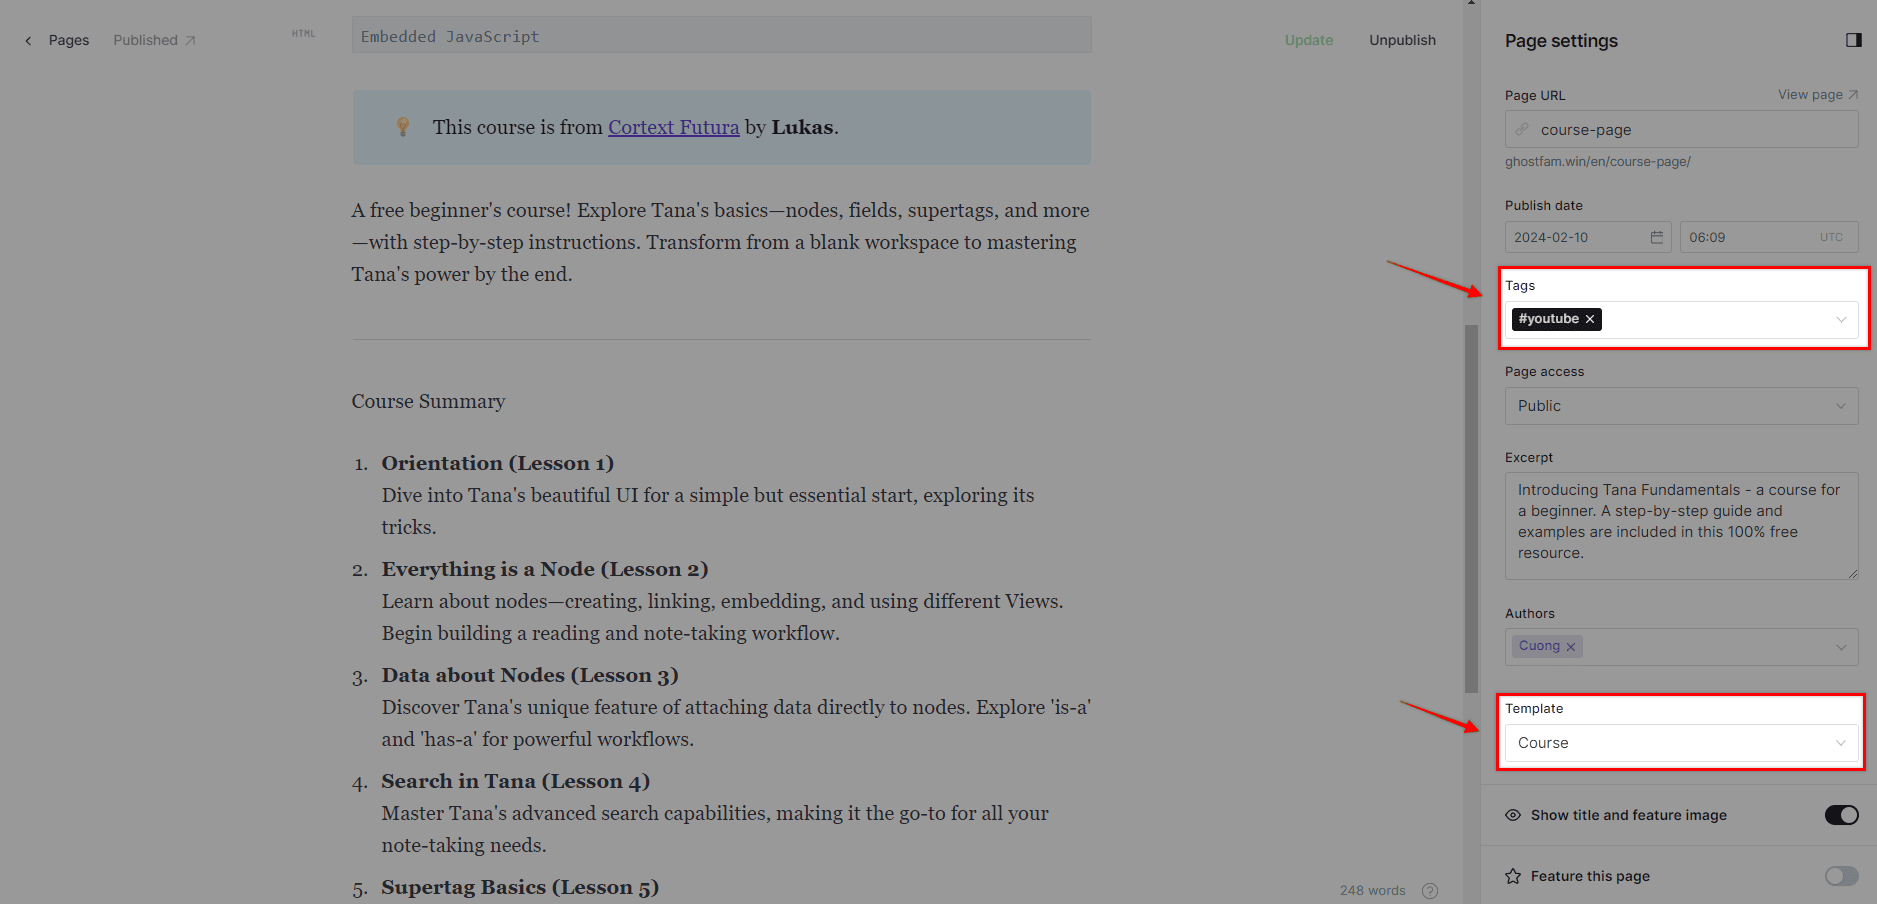The height and width of the screenshot is (904, 1877).
Task: Open the calendar icon in publish date field
Action: click(x=1655, y=237)
